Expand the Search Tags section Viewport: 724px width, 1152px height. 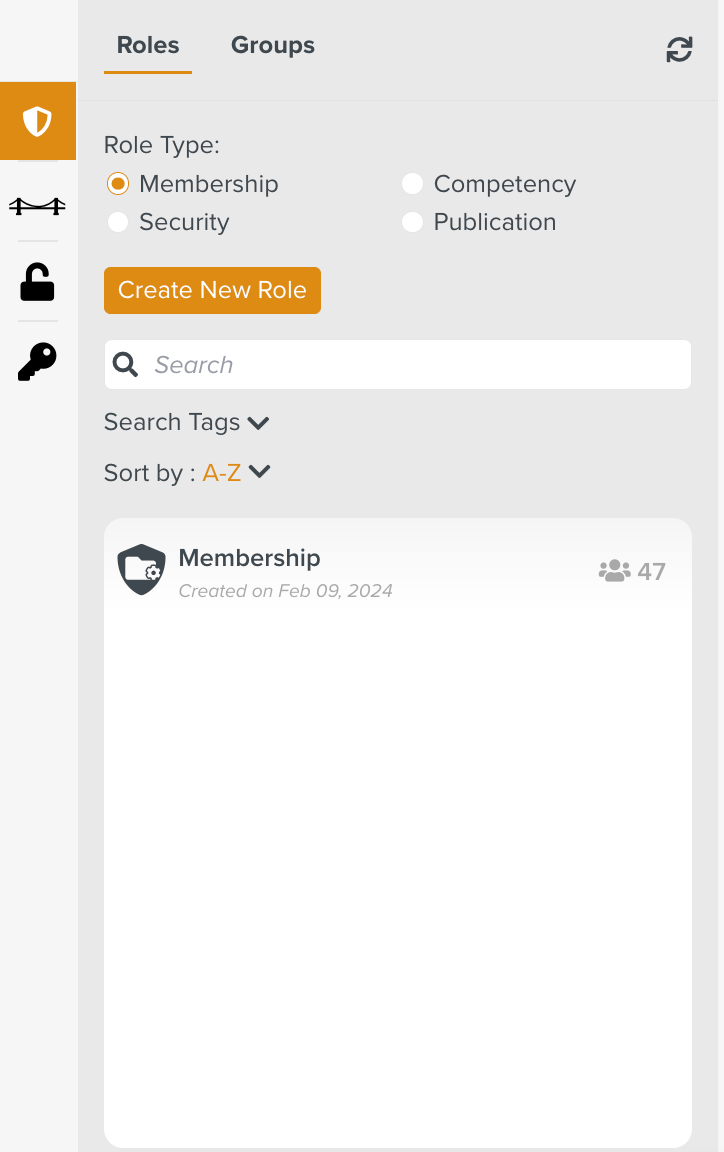point(187,422)
